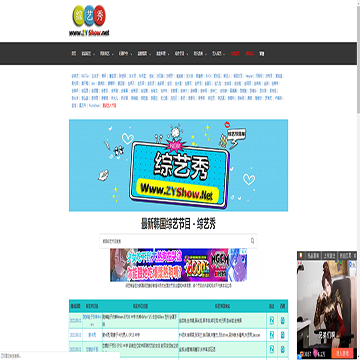
Task: Click the magnifier icon in search box
Action: [252, 240]
